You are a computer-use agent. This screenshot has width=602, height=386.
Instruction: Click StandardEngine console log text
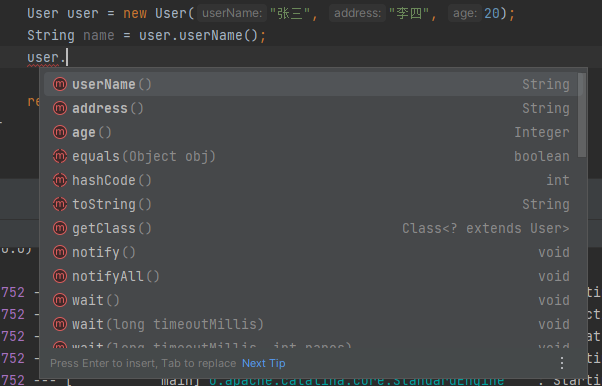(x=357, y=382)
